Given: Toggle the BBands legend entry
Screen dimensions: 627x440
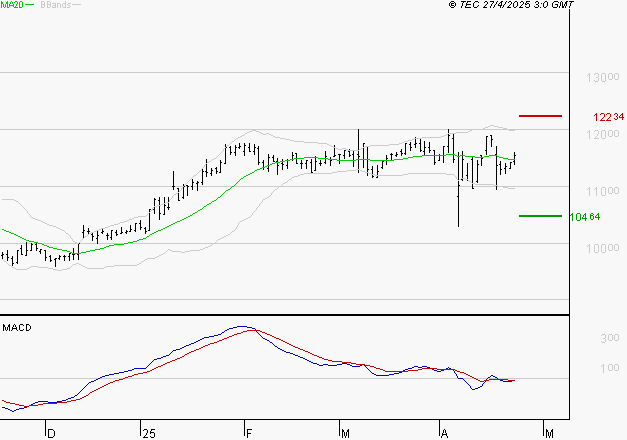Looking at the screenshot, I should (x=55, y=6).
